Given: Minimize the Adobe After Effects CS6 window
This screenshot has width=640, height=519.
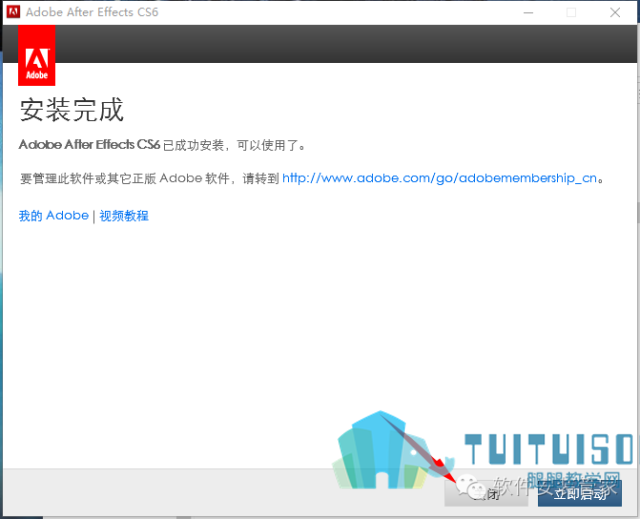Looking at the screenshot, I should click(529, 13).
